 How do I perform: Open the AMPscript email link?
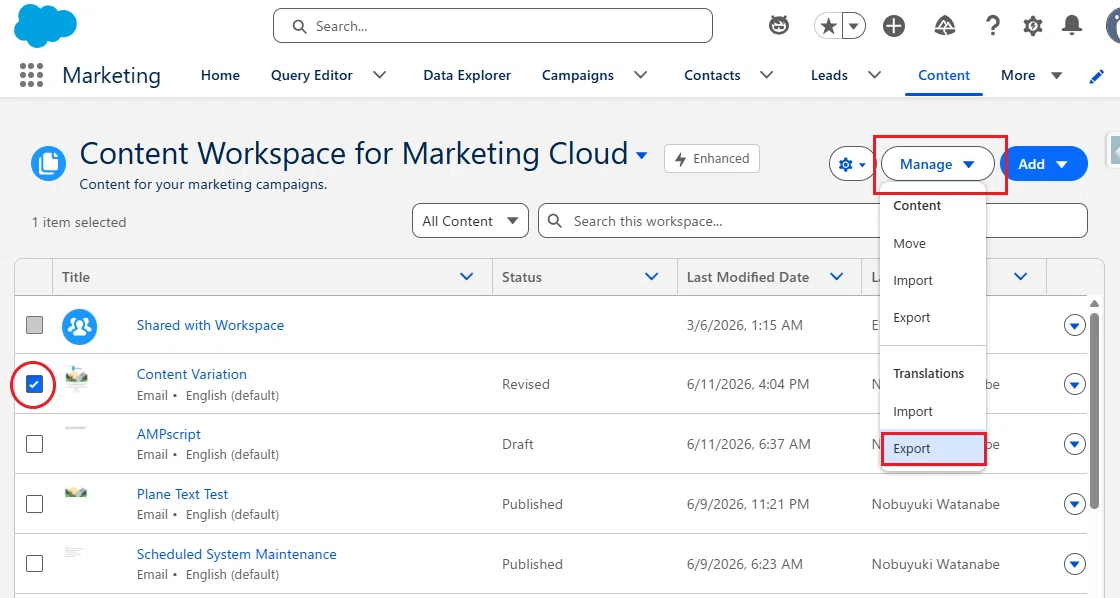point(169,434)
